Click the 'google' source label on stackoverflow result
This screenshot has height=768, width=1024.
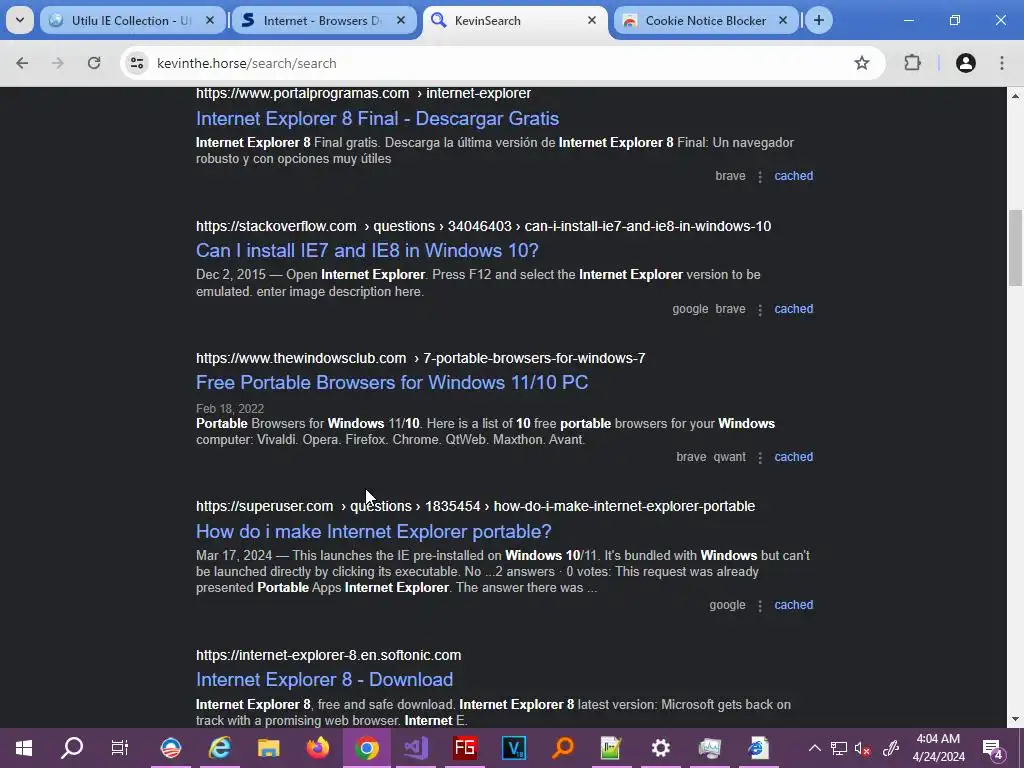click(x=690, y=309)
